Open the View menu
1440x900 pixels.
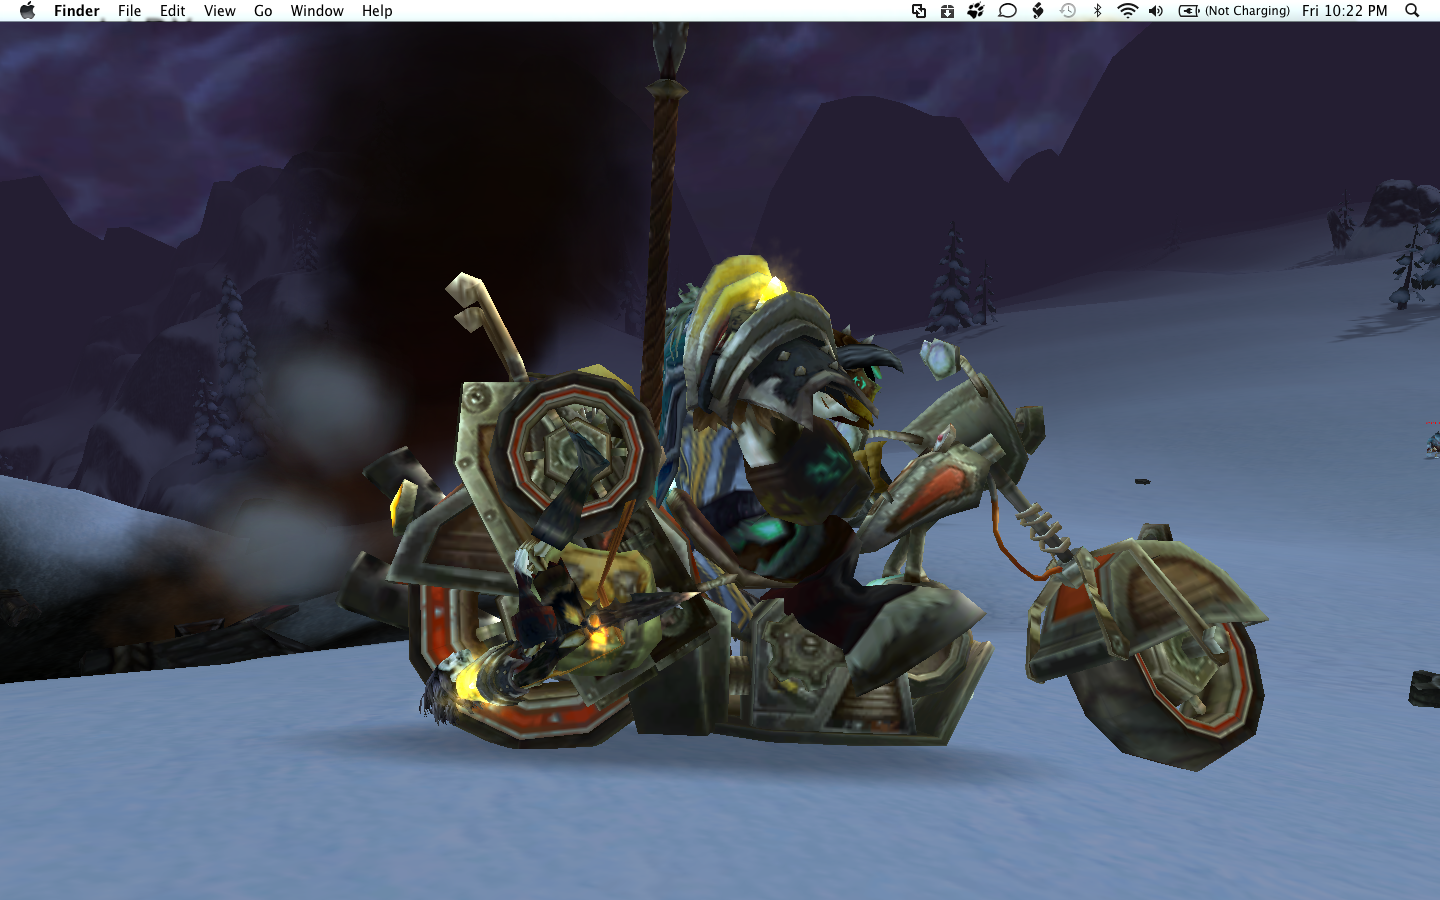[219, 11]
